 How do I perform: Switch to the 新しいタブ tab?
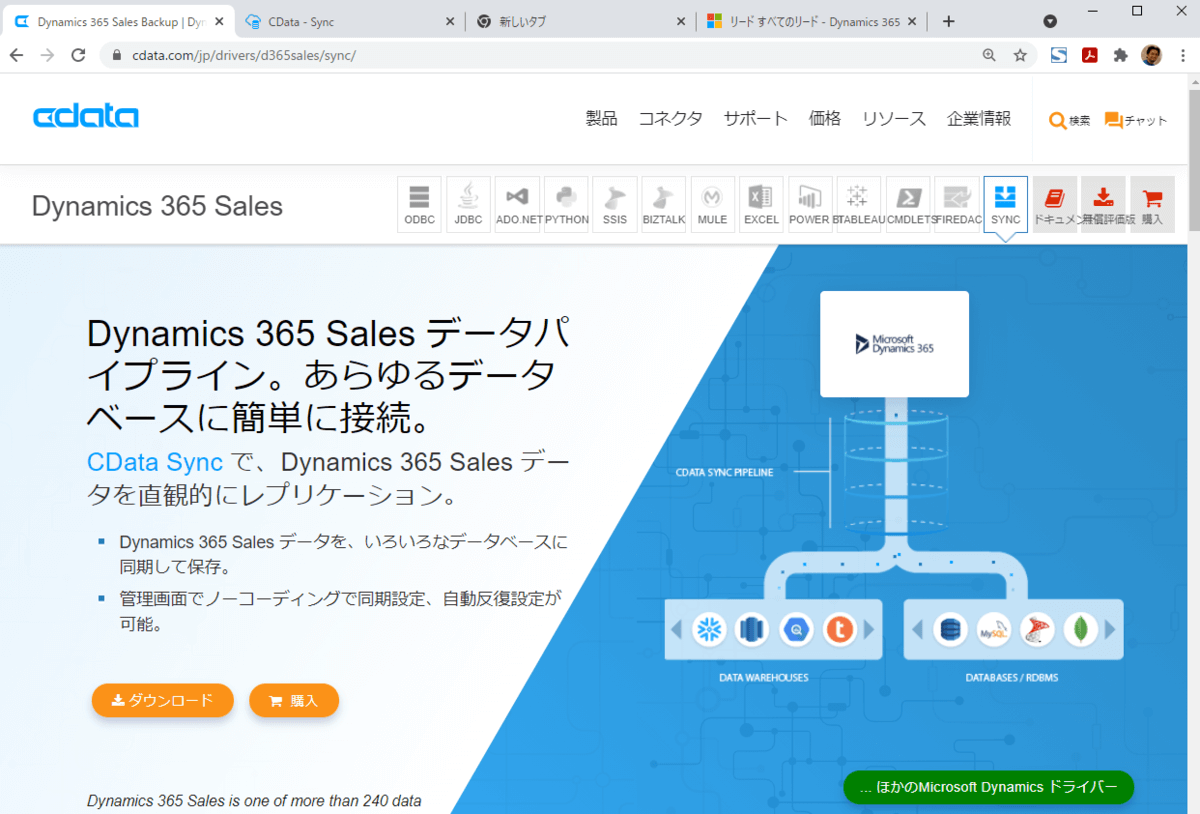[580, 21]
